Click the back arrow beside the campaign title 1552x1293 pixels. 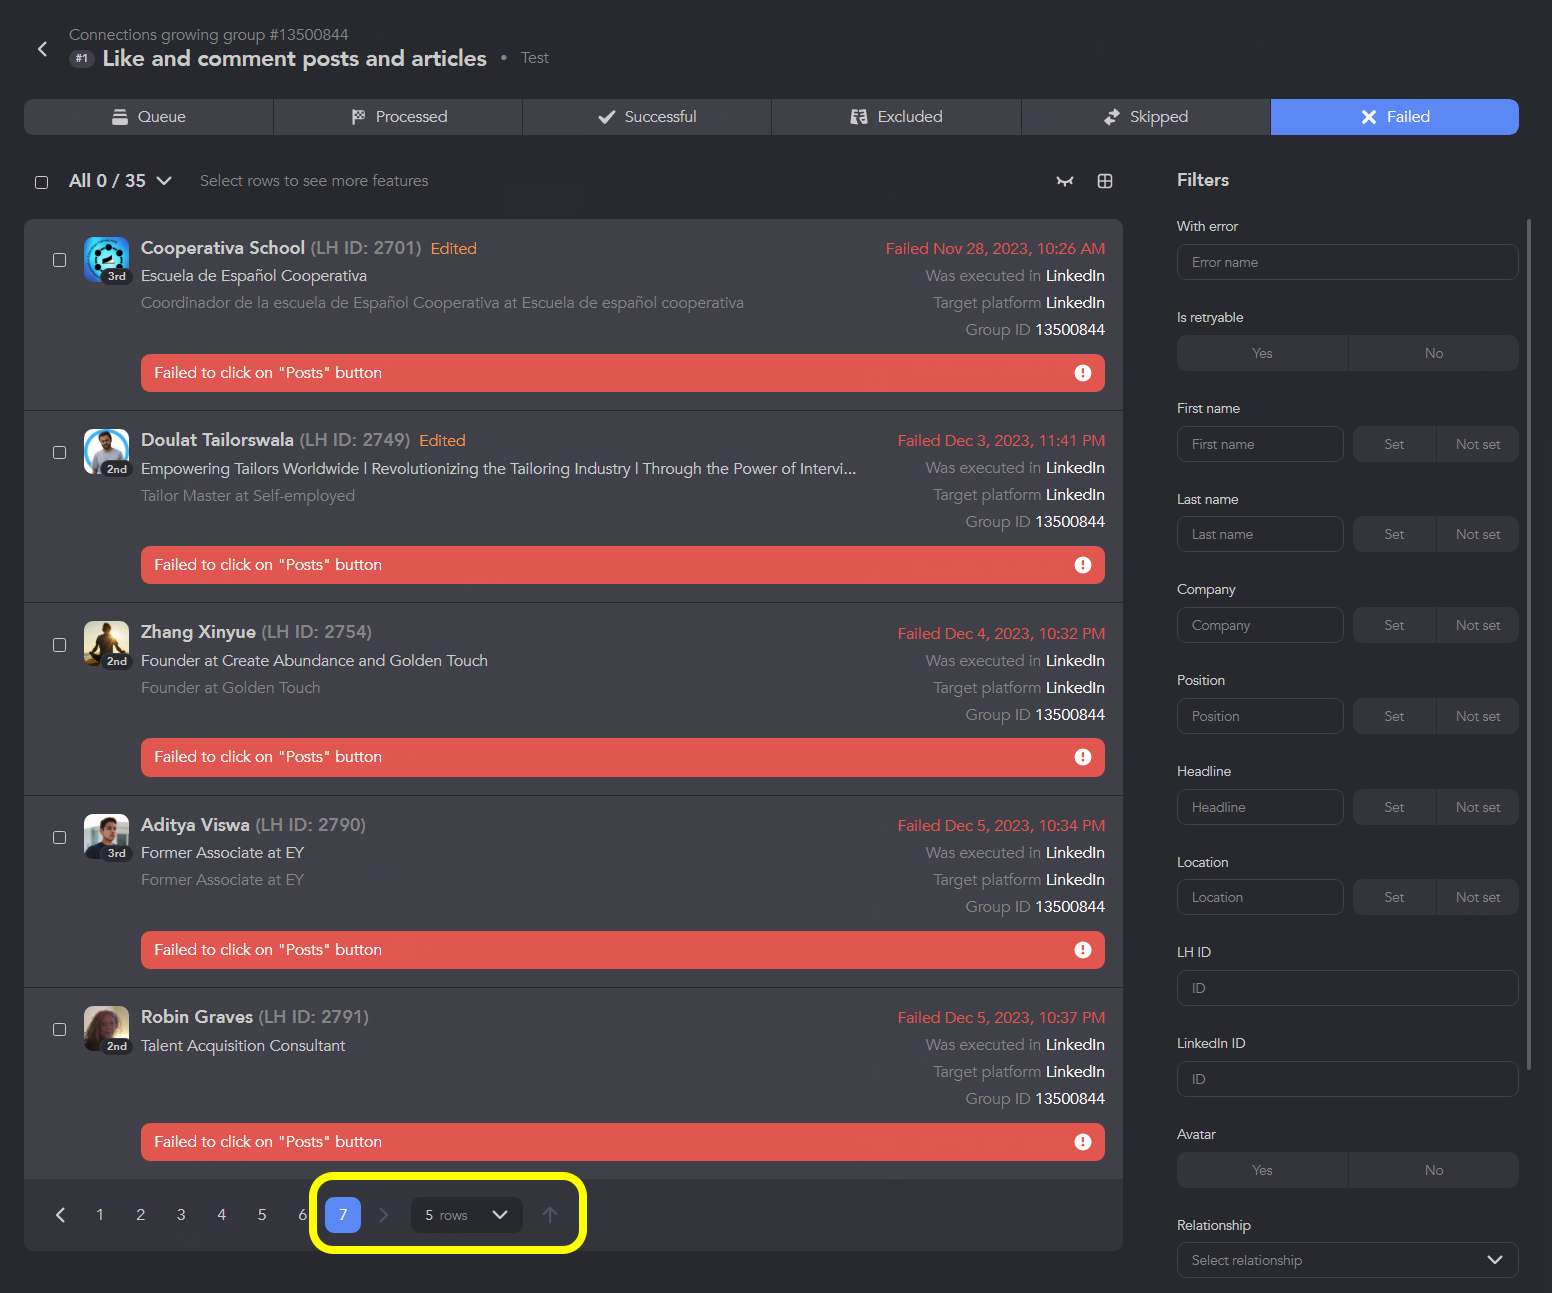(42, 49)
